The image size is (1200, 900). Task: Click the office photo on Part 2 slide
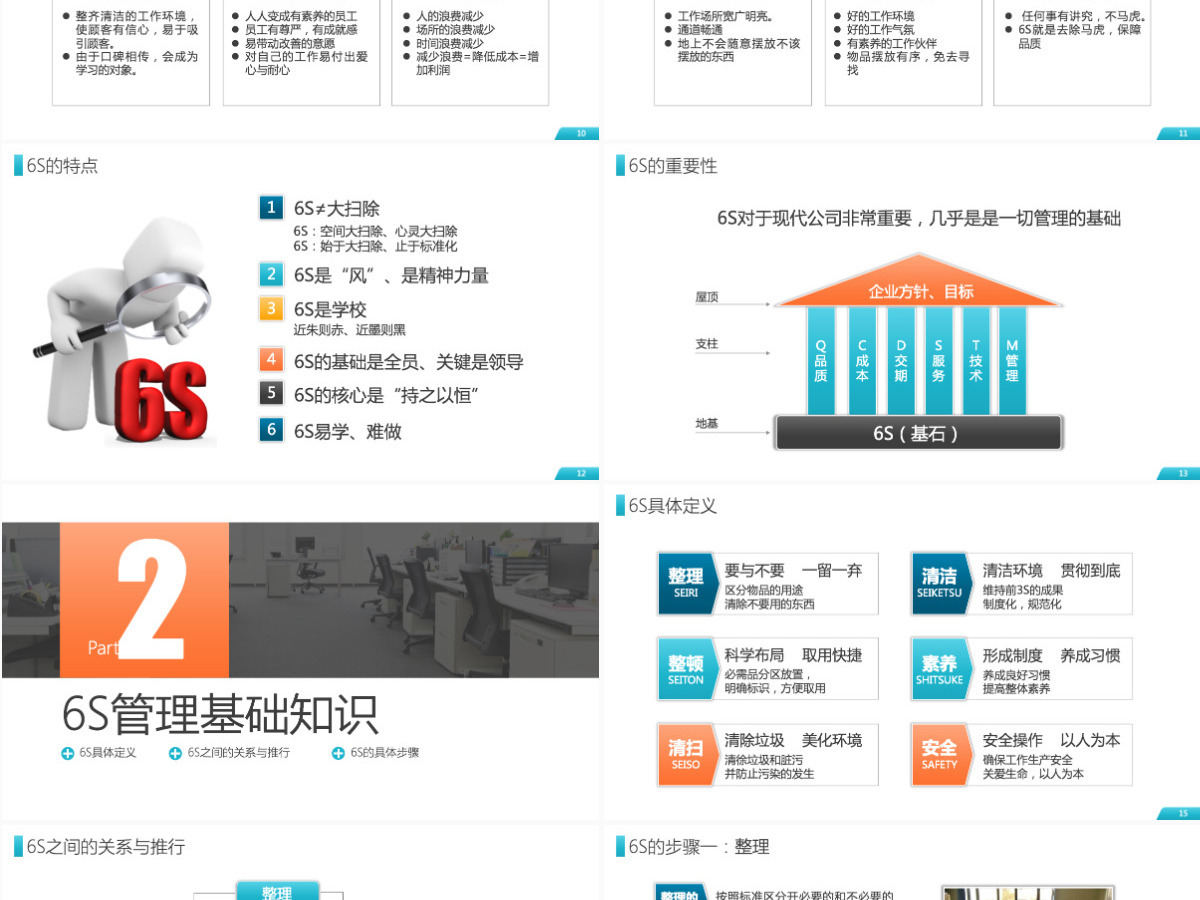pos(414,600)
